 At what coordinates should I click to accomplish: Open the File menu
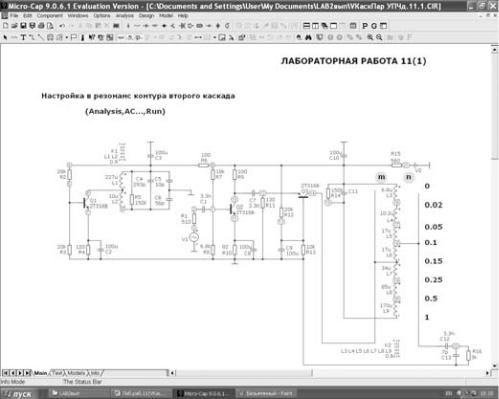[x=14, y=16]
